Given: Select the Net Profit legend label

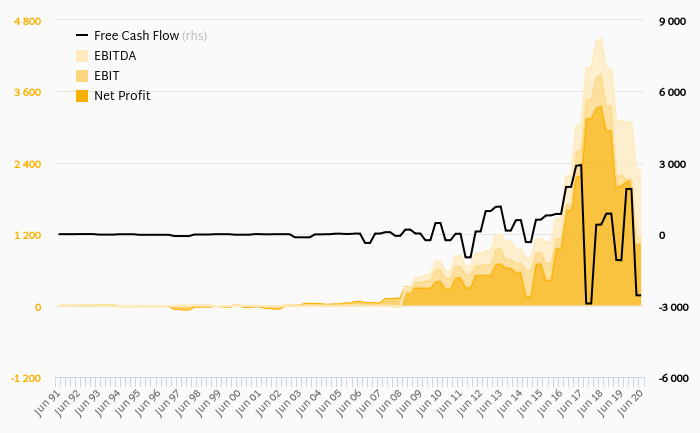Looking at the screenshot, I should 122,96.
